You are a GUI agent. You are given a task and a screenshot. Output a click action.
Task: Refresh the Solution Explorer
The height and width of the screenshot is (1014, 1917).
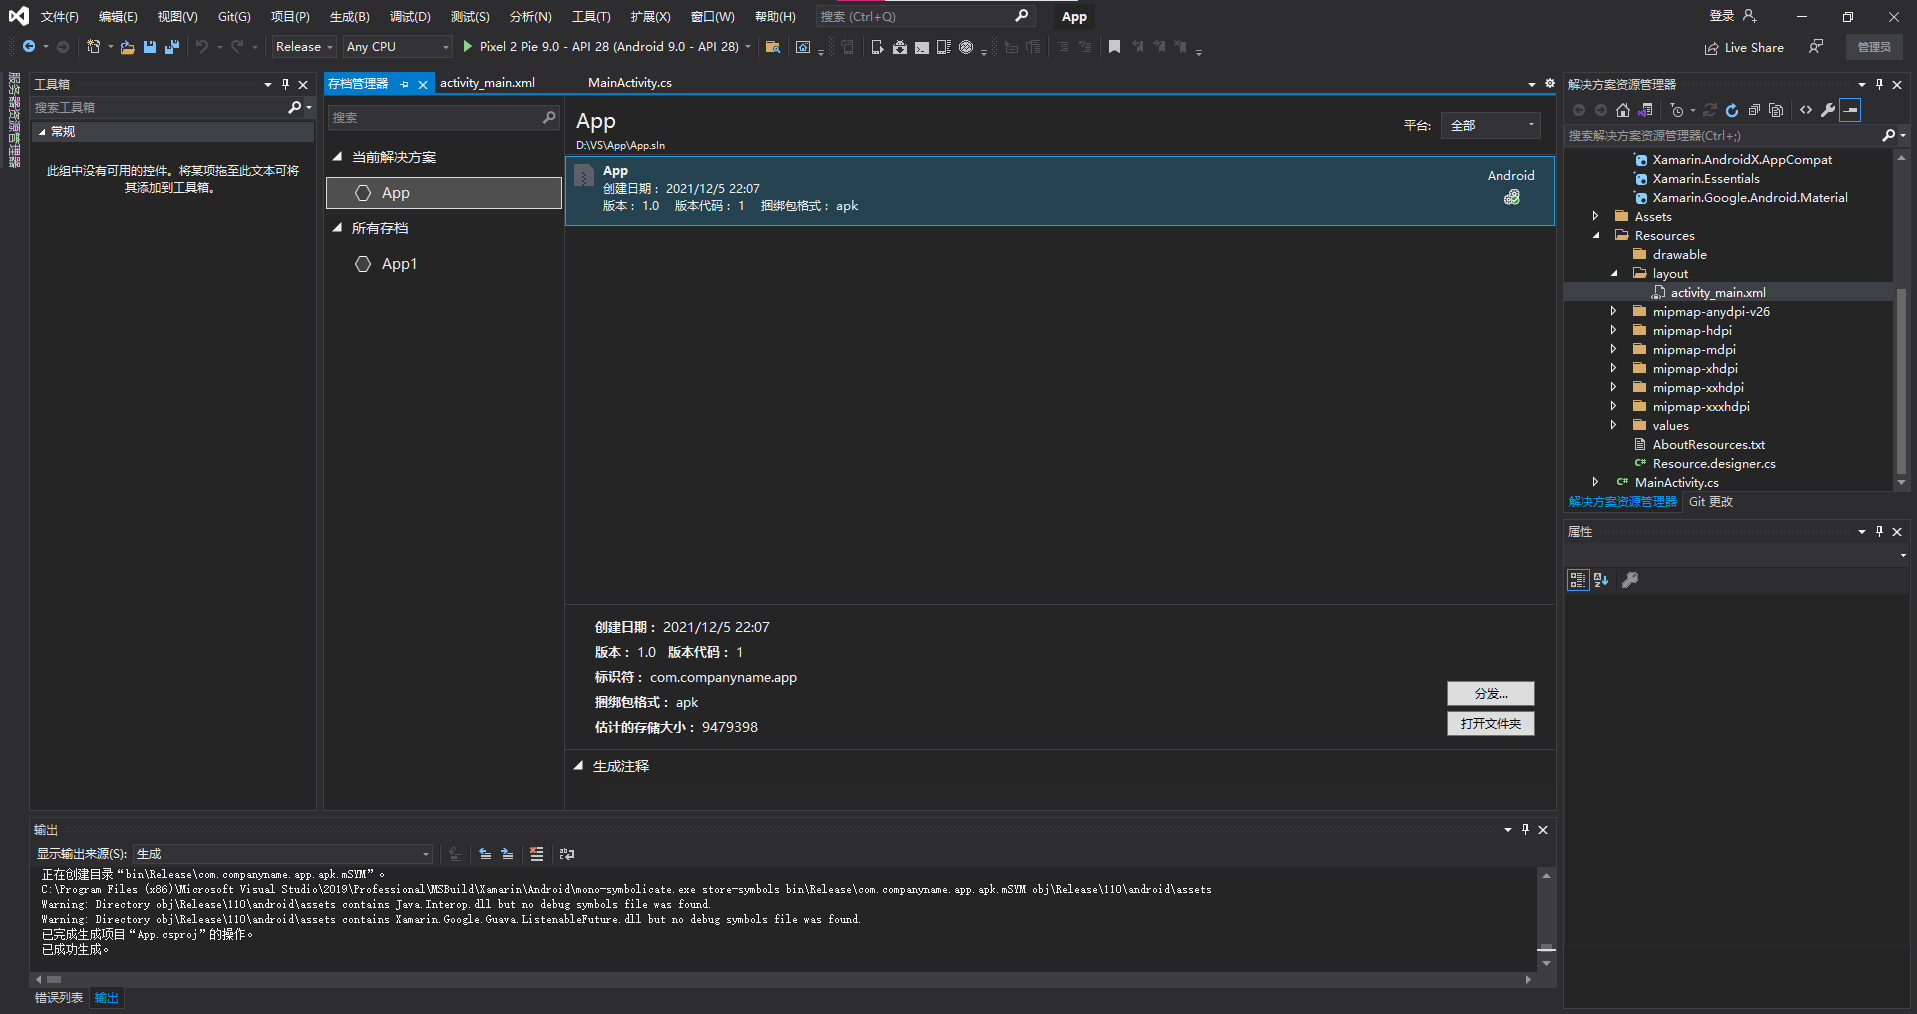(1731, 110)
